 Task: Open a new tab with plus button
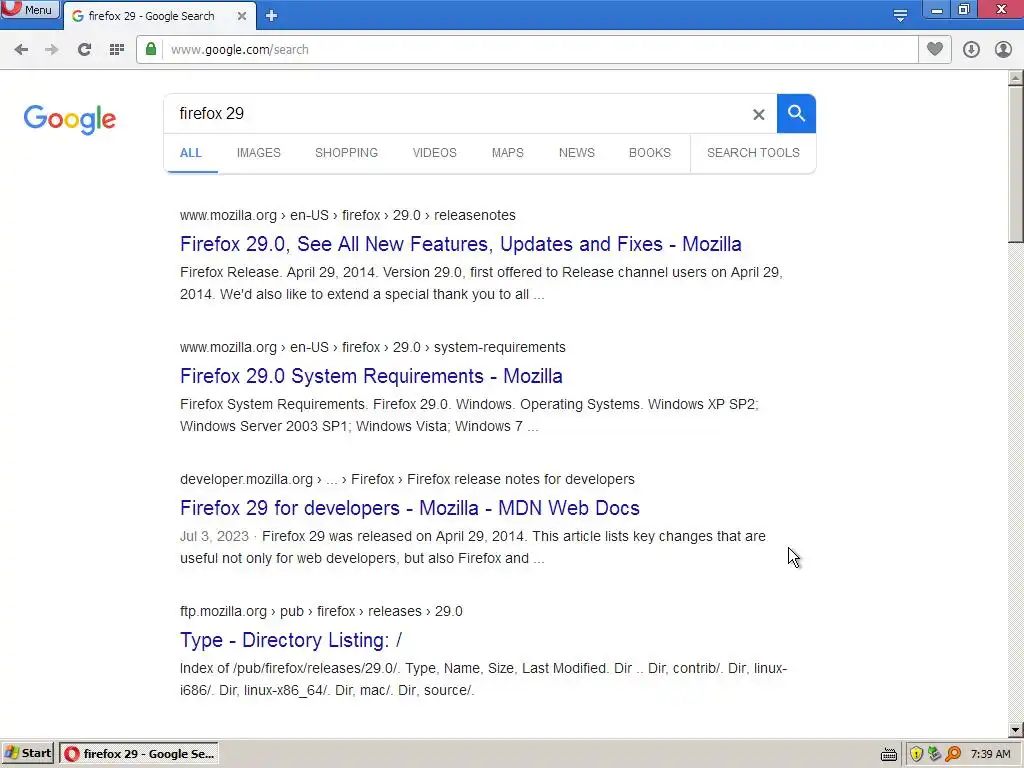coord(272,16)
